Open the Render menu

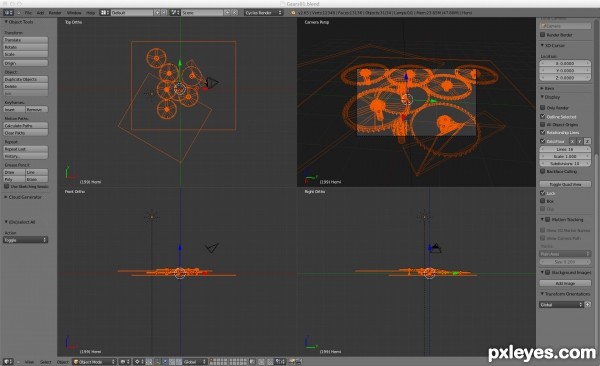pyautogui.click(x=55, y=13)
